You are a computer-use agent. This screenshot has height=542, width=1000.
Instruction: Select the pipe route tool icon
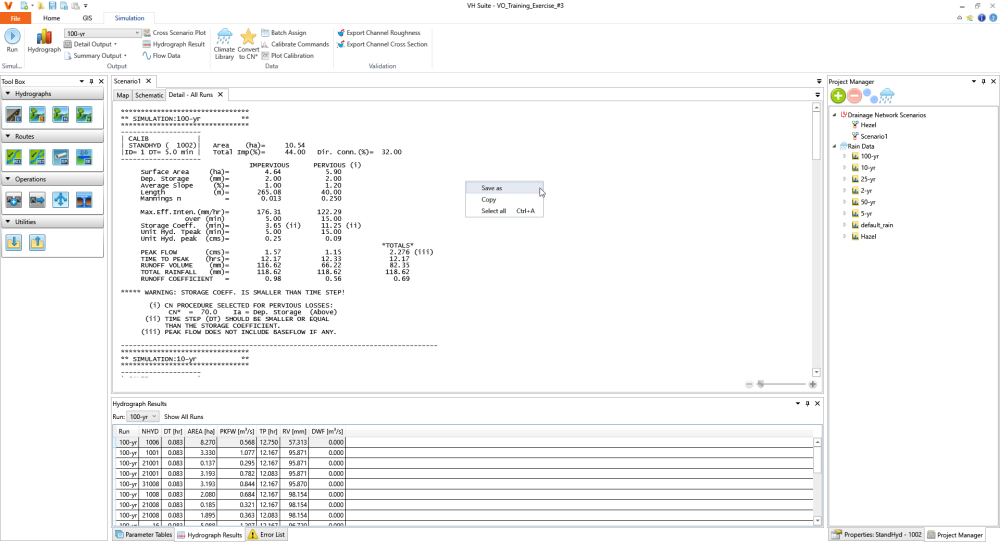[61, 157]
